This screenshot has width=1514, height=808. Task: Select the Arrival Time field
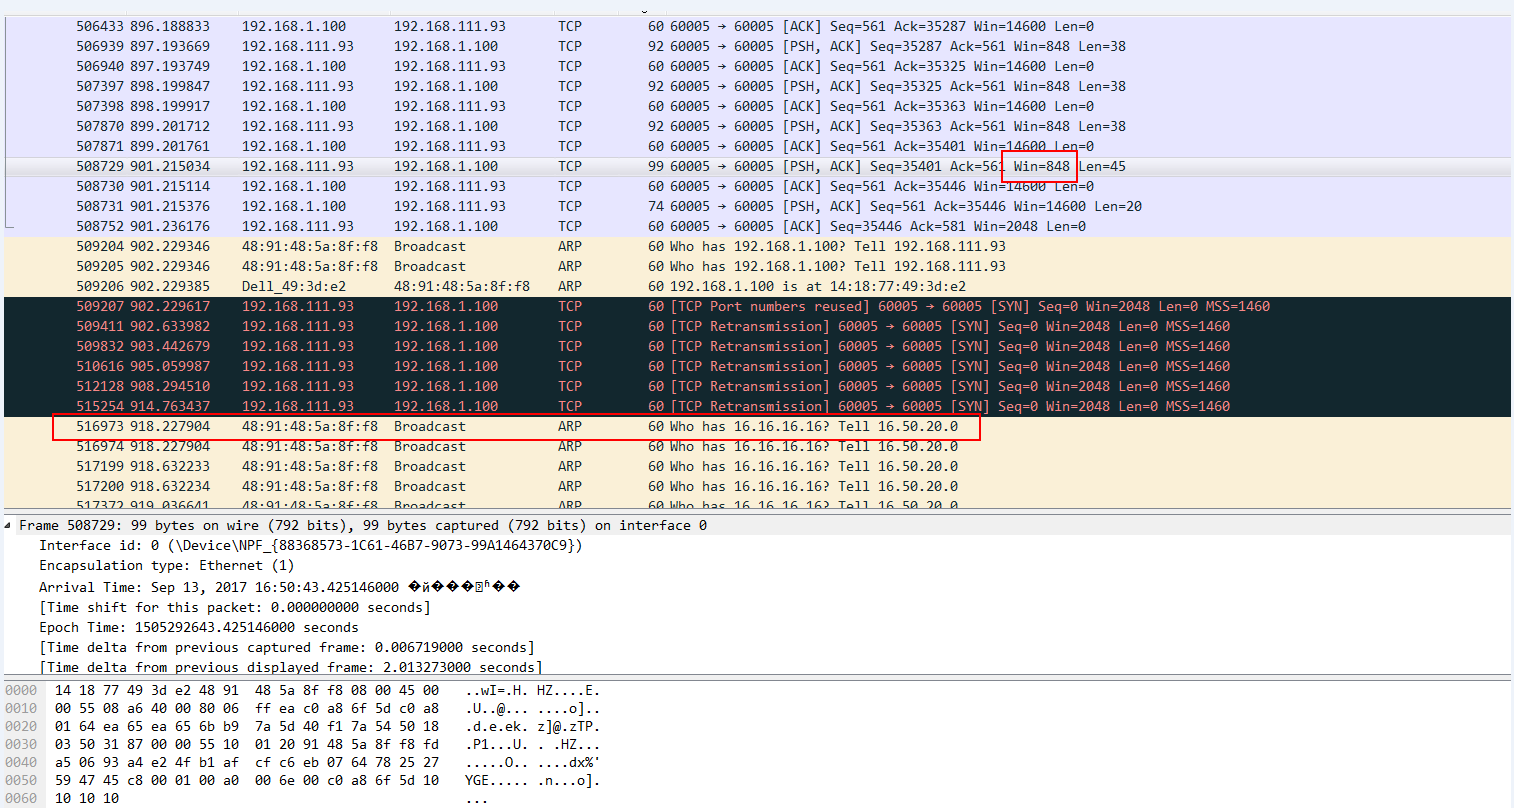coord(280,587)
